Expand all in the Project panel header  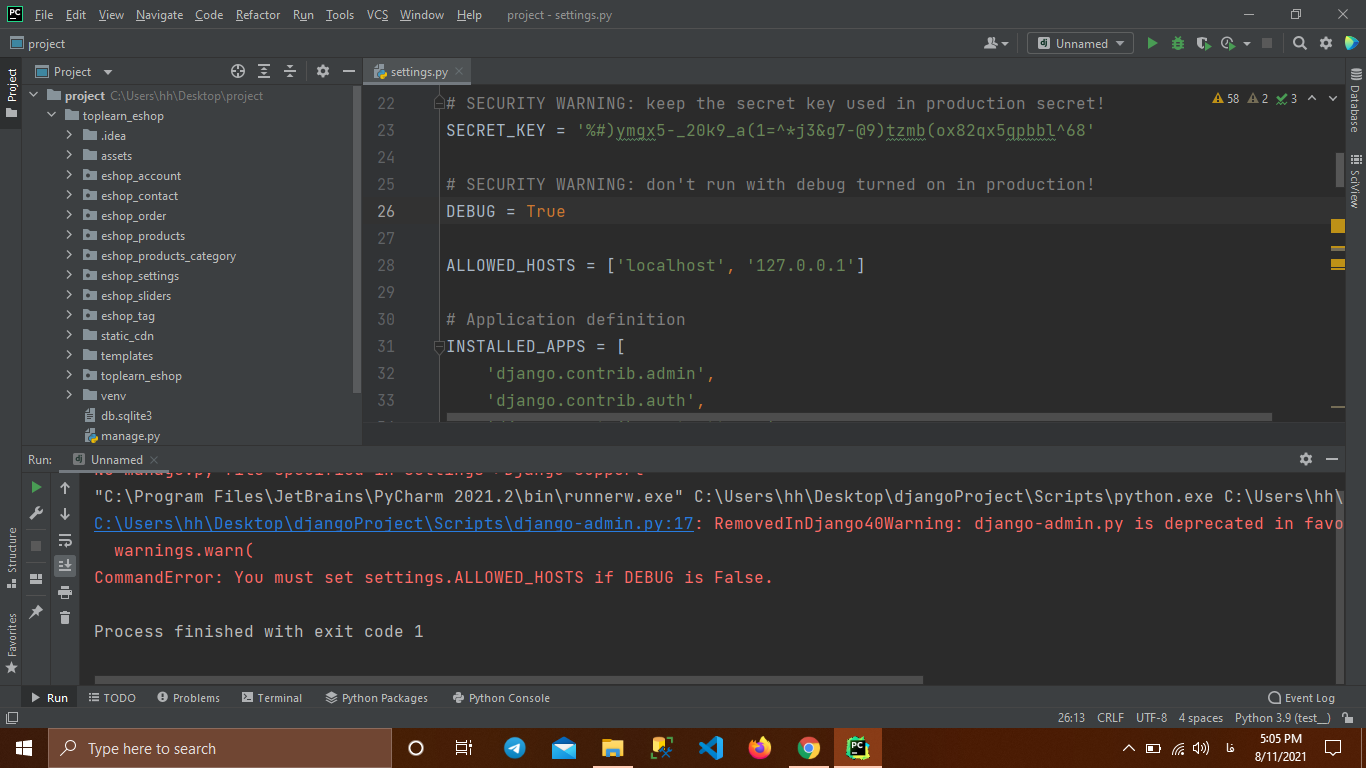[264, 71]
